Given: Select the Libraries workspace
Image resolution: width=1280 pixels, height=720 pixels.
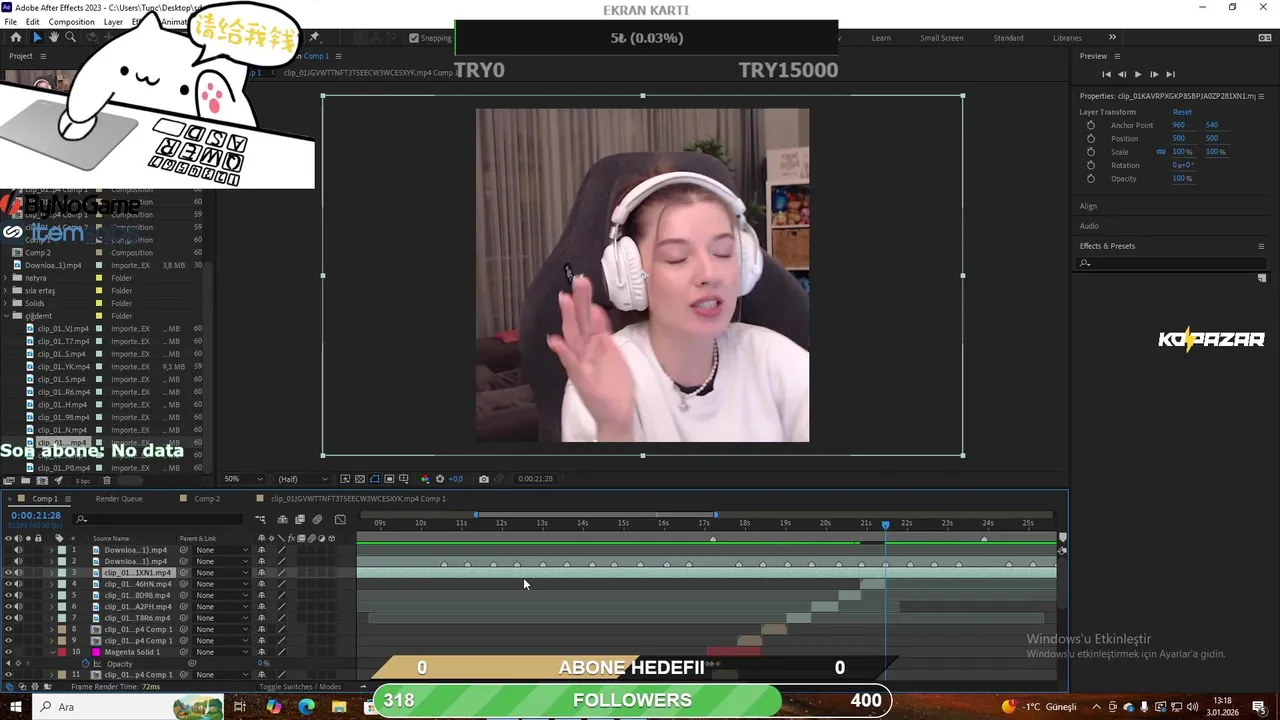Looking at the screenshot, I should click(x=1067, y=38).
